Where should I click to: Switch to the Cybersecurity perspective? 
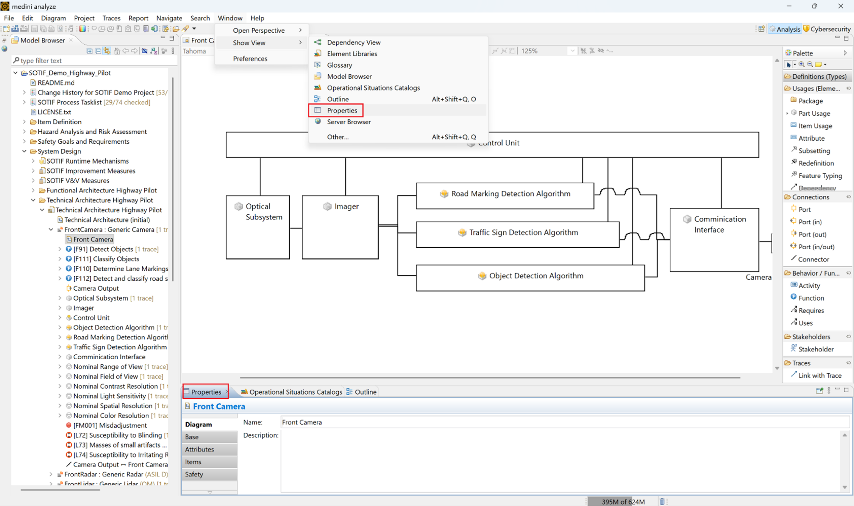pyautogui.click(x=827, y=29)
